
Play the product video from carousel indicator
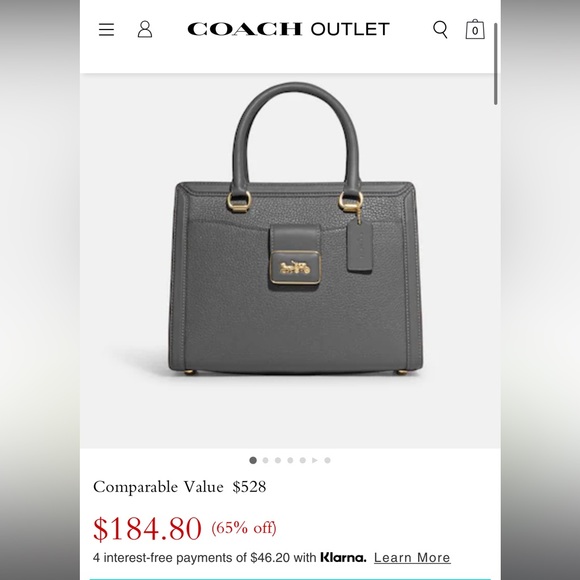(315, 460)
